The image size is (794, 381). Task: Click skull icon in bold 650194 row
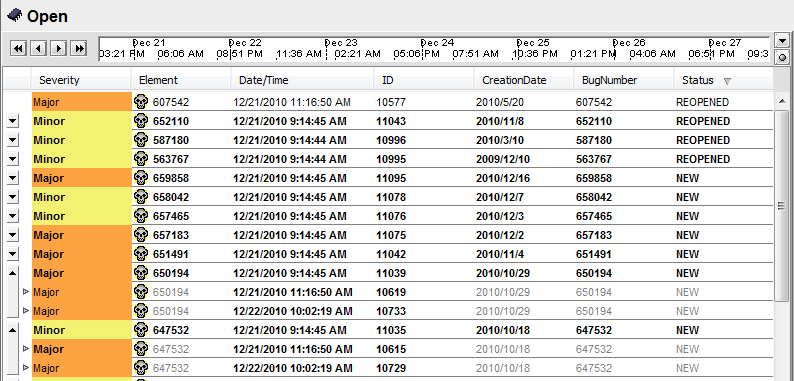(x=141, y=273)
